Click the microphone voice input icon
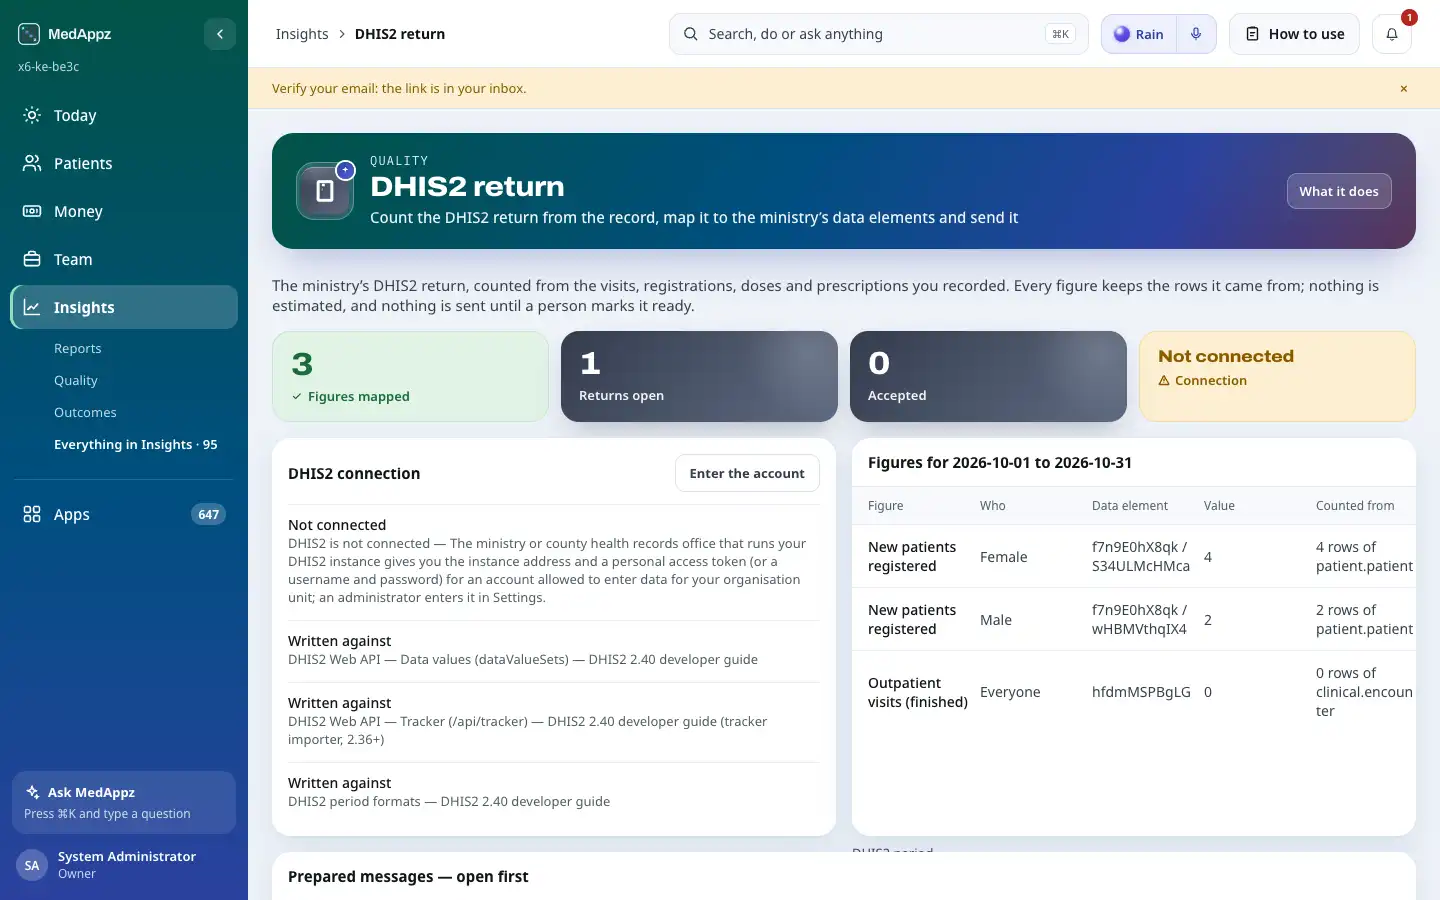 click(x=1196, y=34)
